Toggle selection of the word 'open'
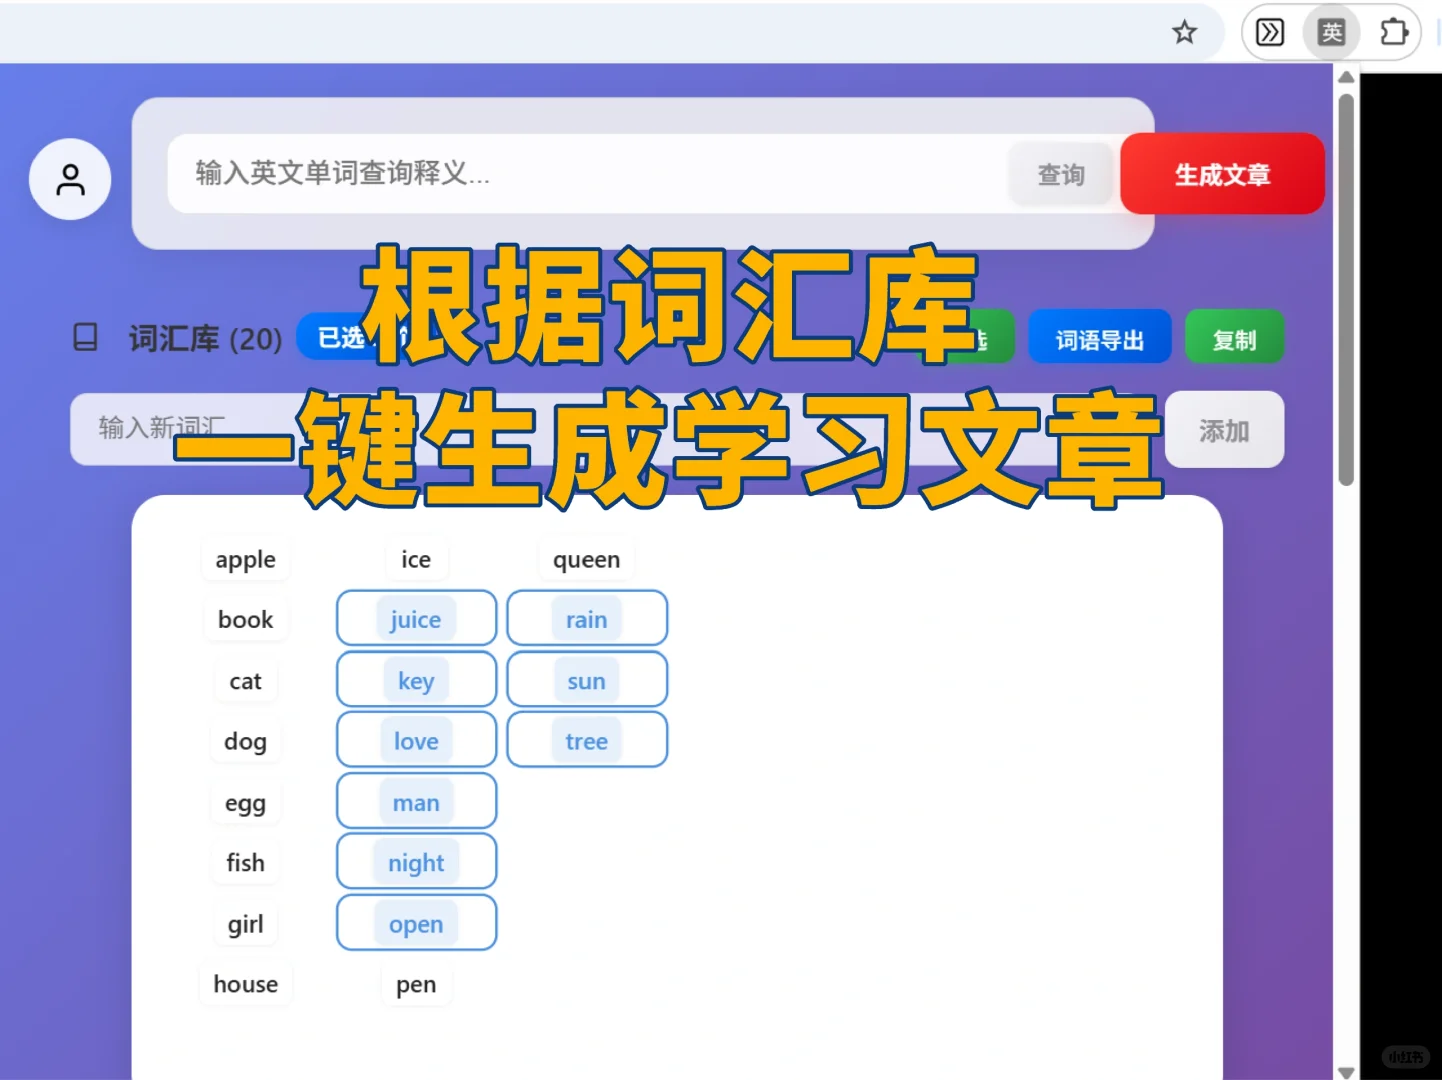The height and width of the screenshot is (1080, 1442). tap(416, 922)
